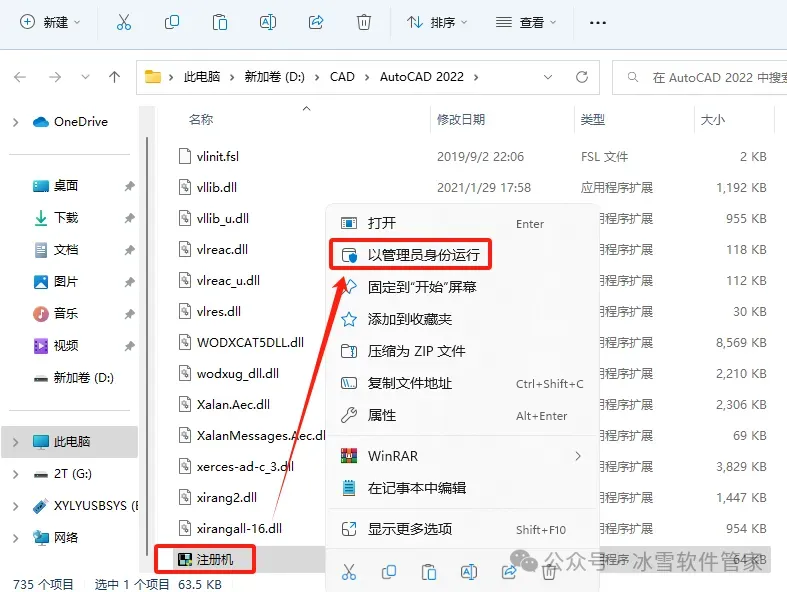The width and height of the screenshot is (787, 592).
Task: Sort by the 修改日期 column header
Action: tap(461, 120)
